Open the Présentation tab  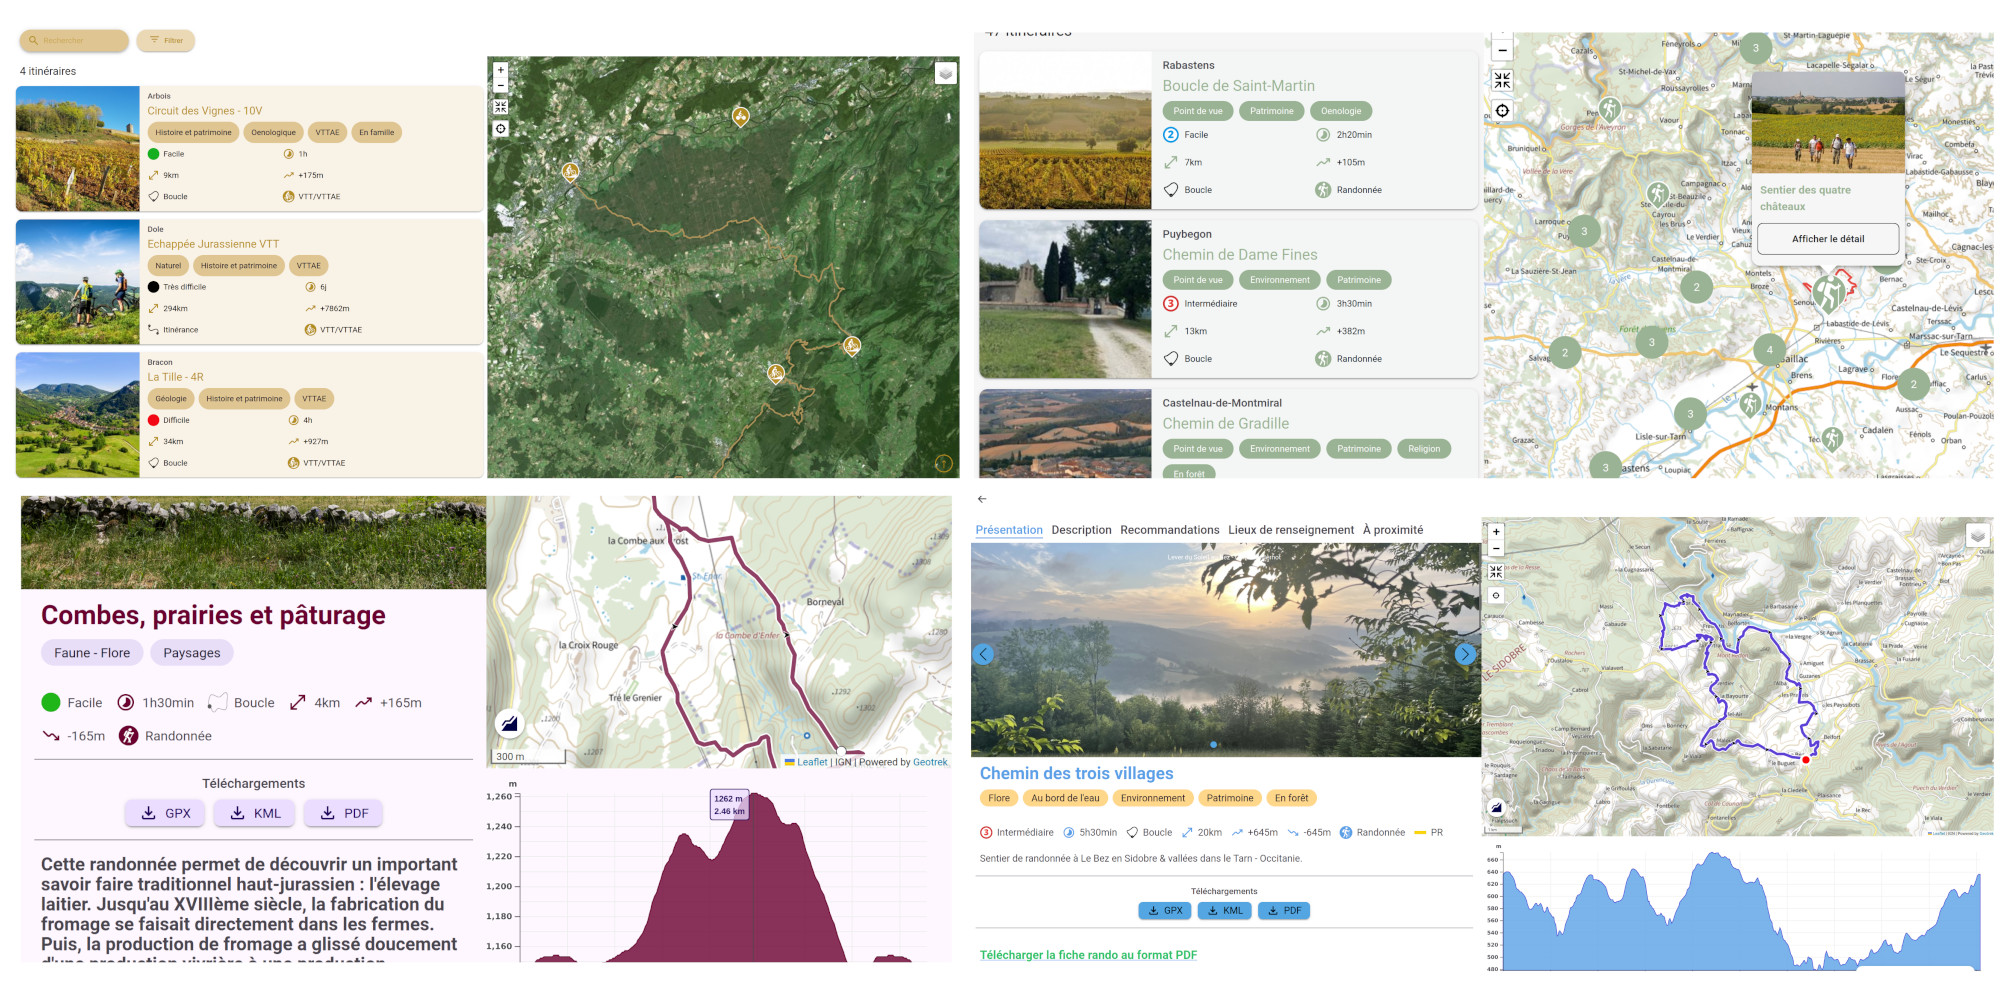point(1009,530)
